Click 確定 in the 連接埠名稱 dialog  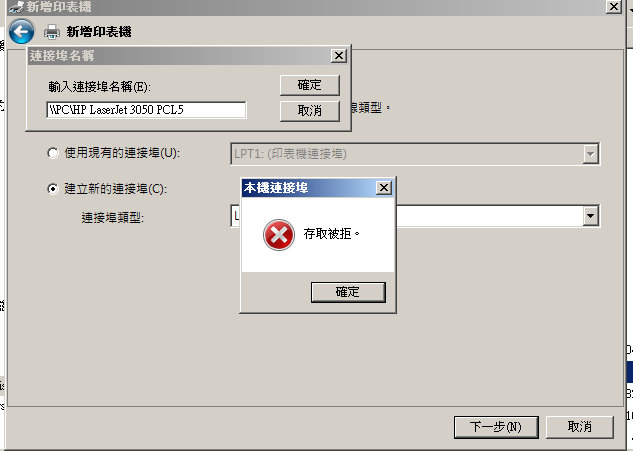pyautogui.click(x=310, y=85)
